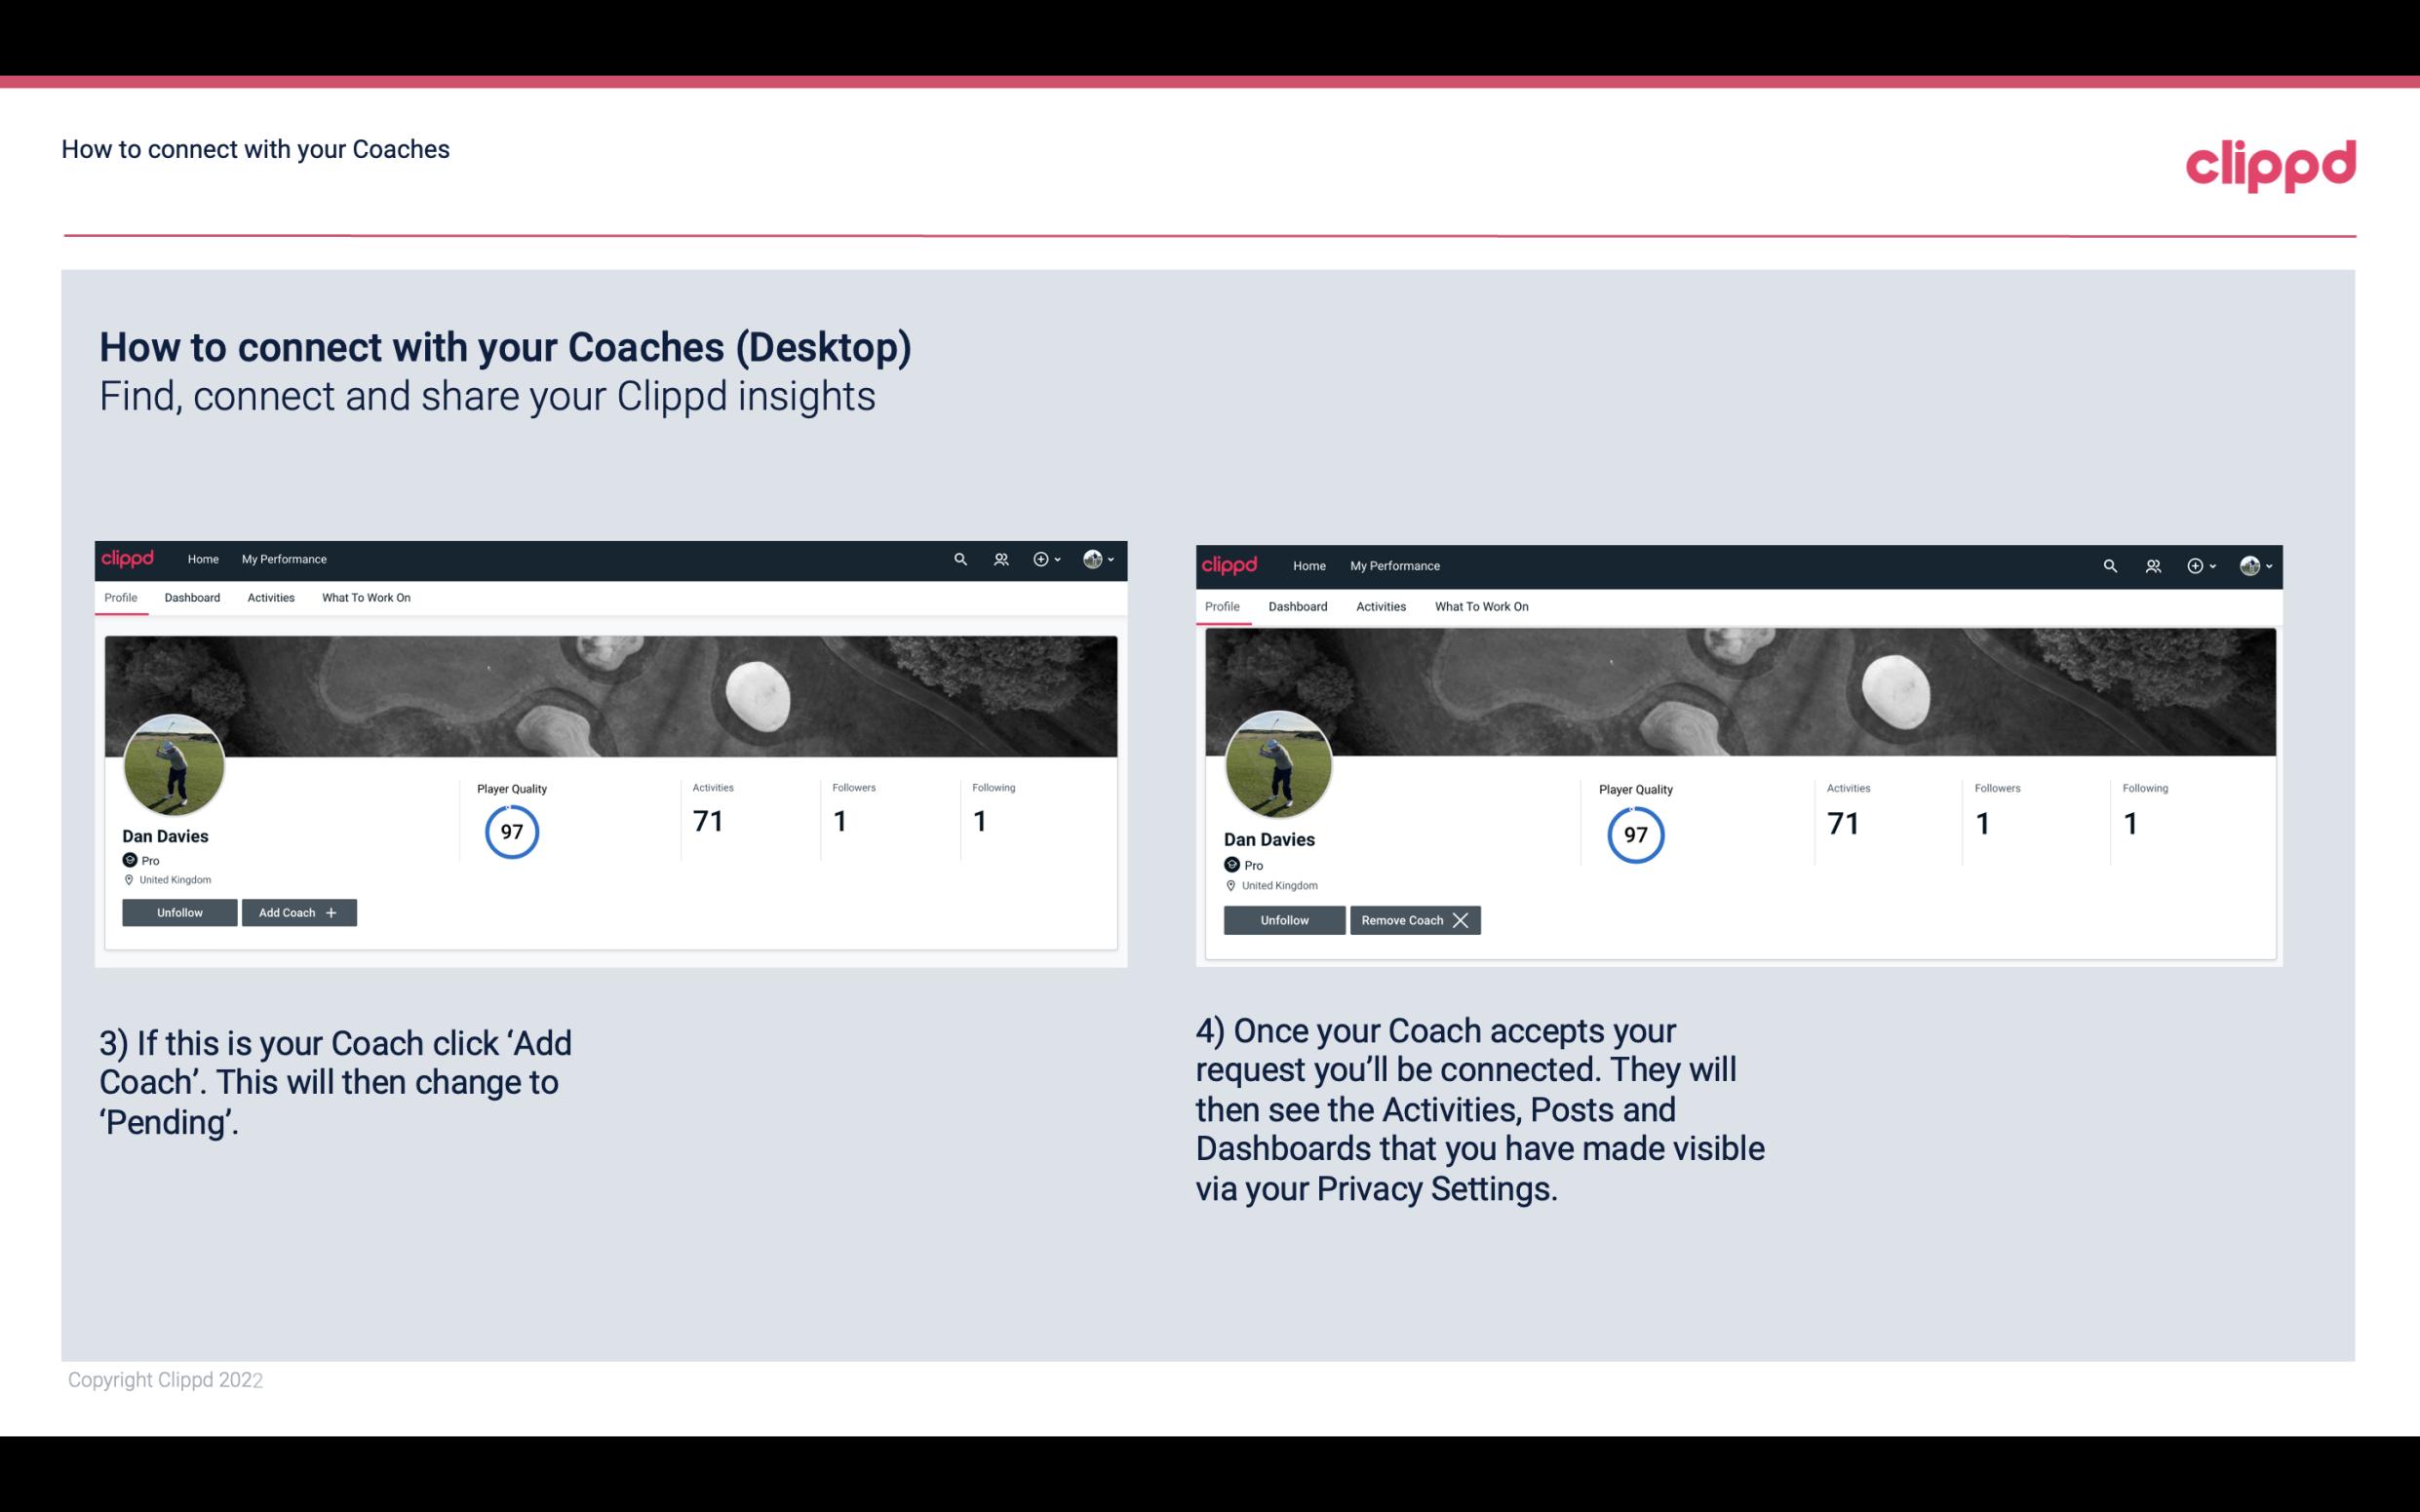
Task: Click 'Unfollow' toggle on right profile
Action: point(1284,919)
